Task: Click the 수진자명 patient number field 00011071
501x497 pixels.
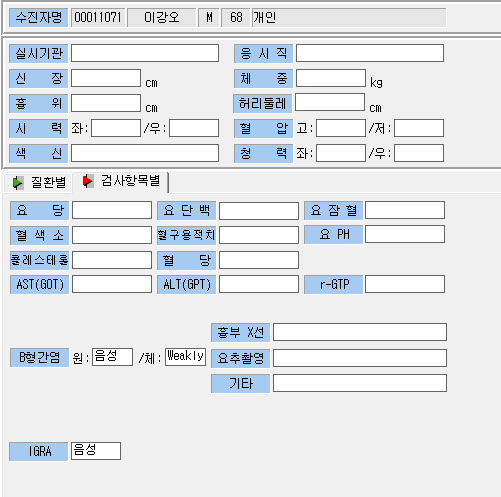Action: click(x=98, y=18)
